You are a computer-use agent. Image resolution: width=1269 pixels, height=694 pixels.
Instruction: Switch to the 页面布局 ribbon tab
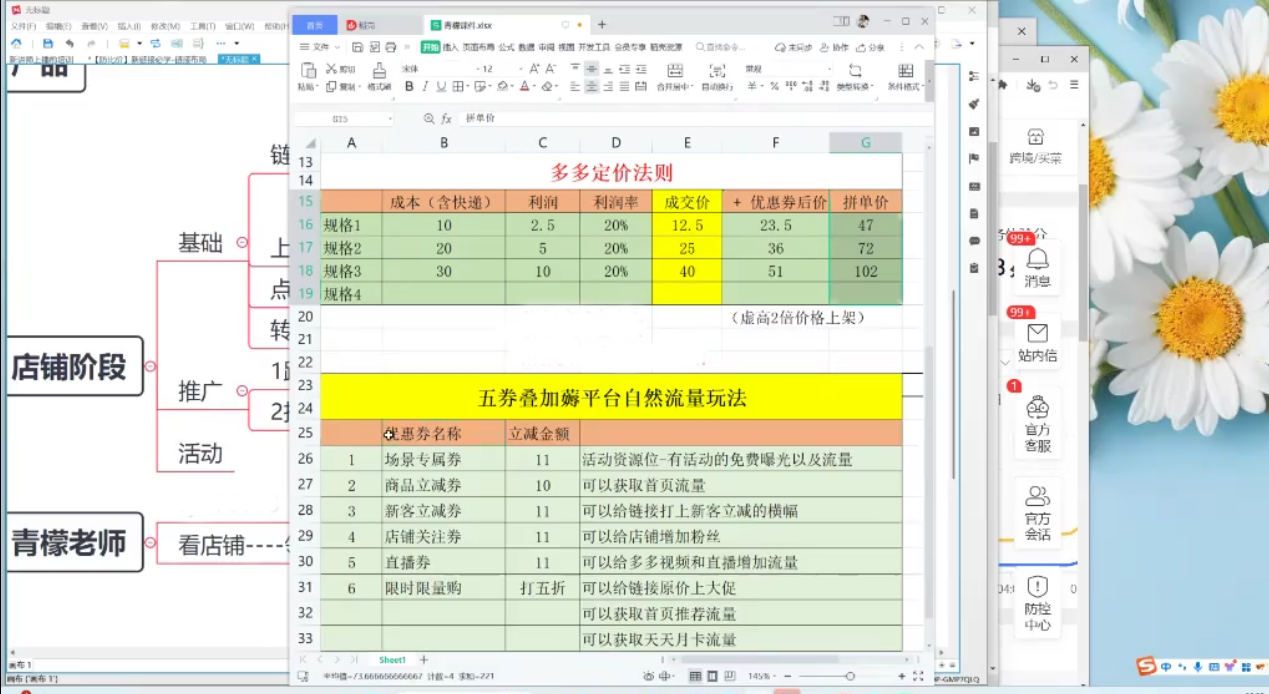point(478,47)
